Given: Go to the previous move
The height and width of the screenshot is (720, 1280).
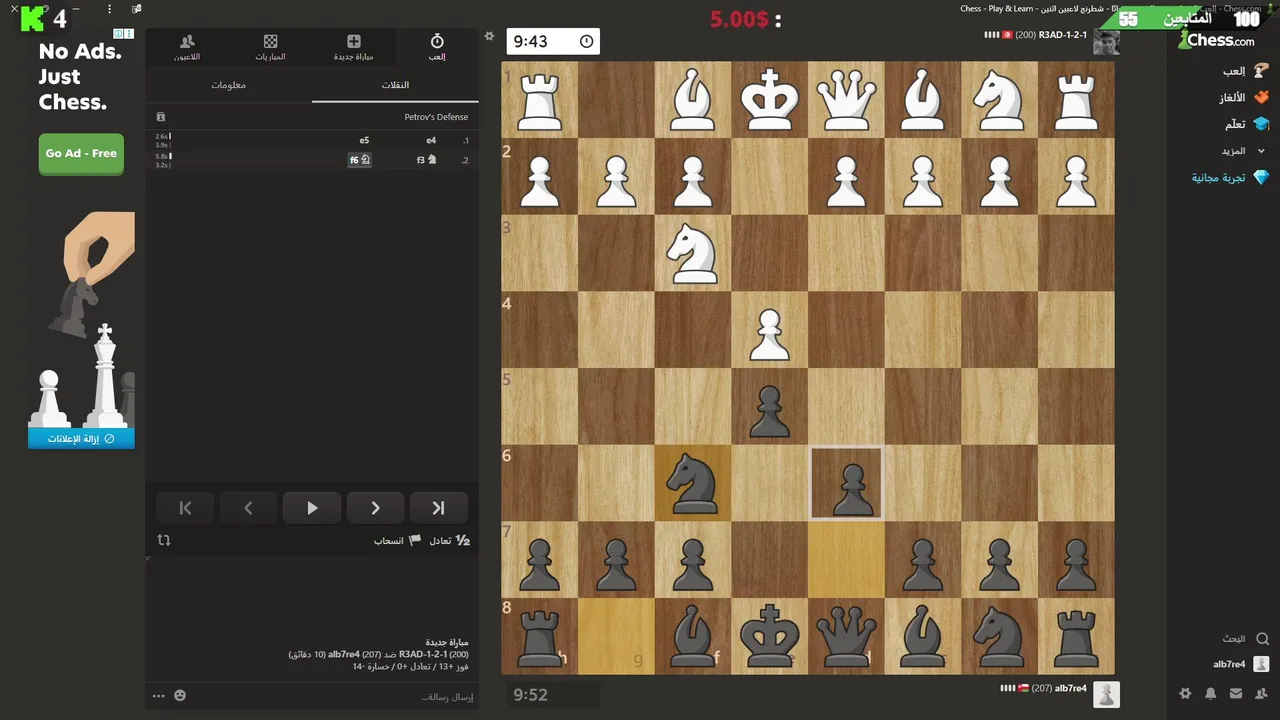Looking at the screenshot, I should point(248,508).
